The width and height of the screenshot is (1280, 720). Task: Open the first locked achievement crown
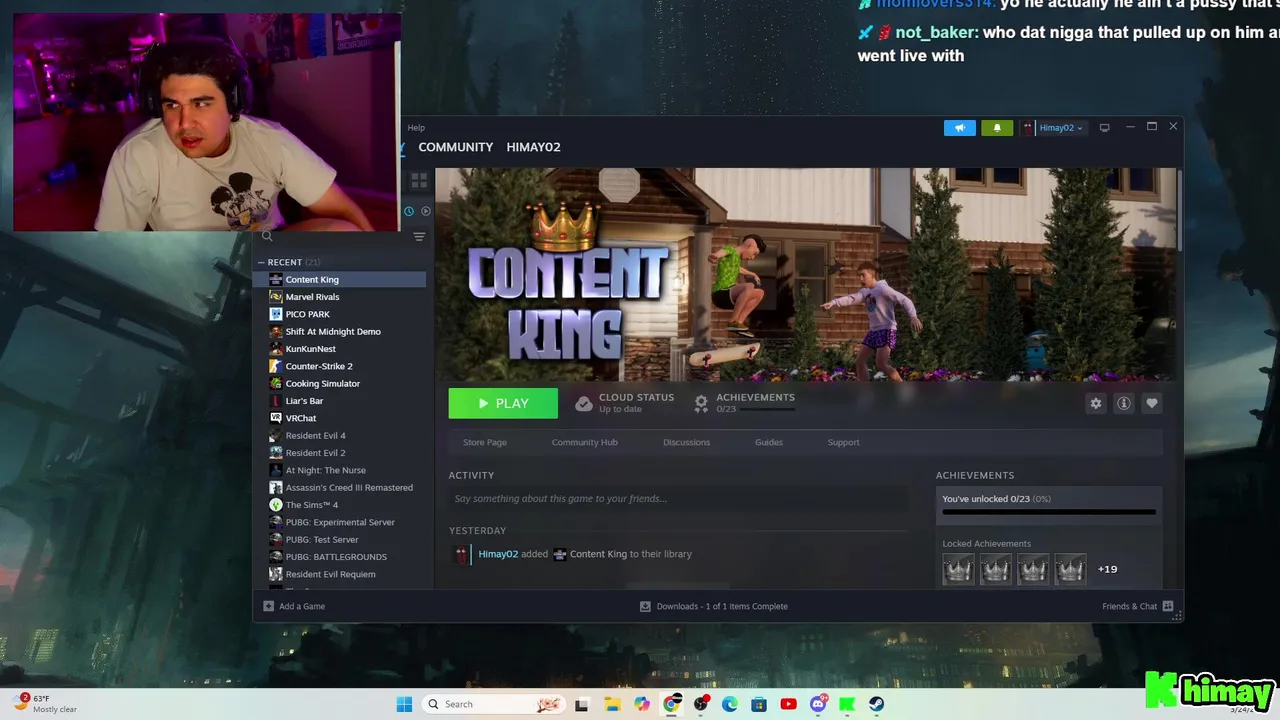[958, 569]
